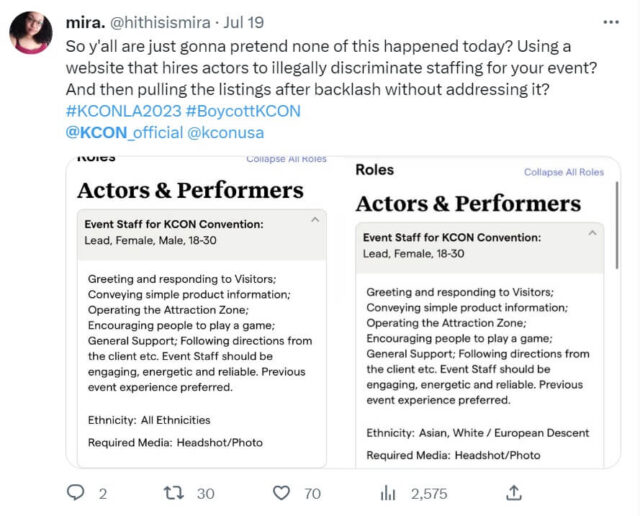
Task: Open the three-dot more options menu
Action: pos(611,21)
